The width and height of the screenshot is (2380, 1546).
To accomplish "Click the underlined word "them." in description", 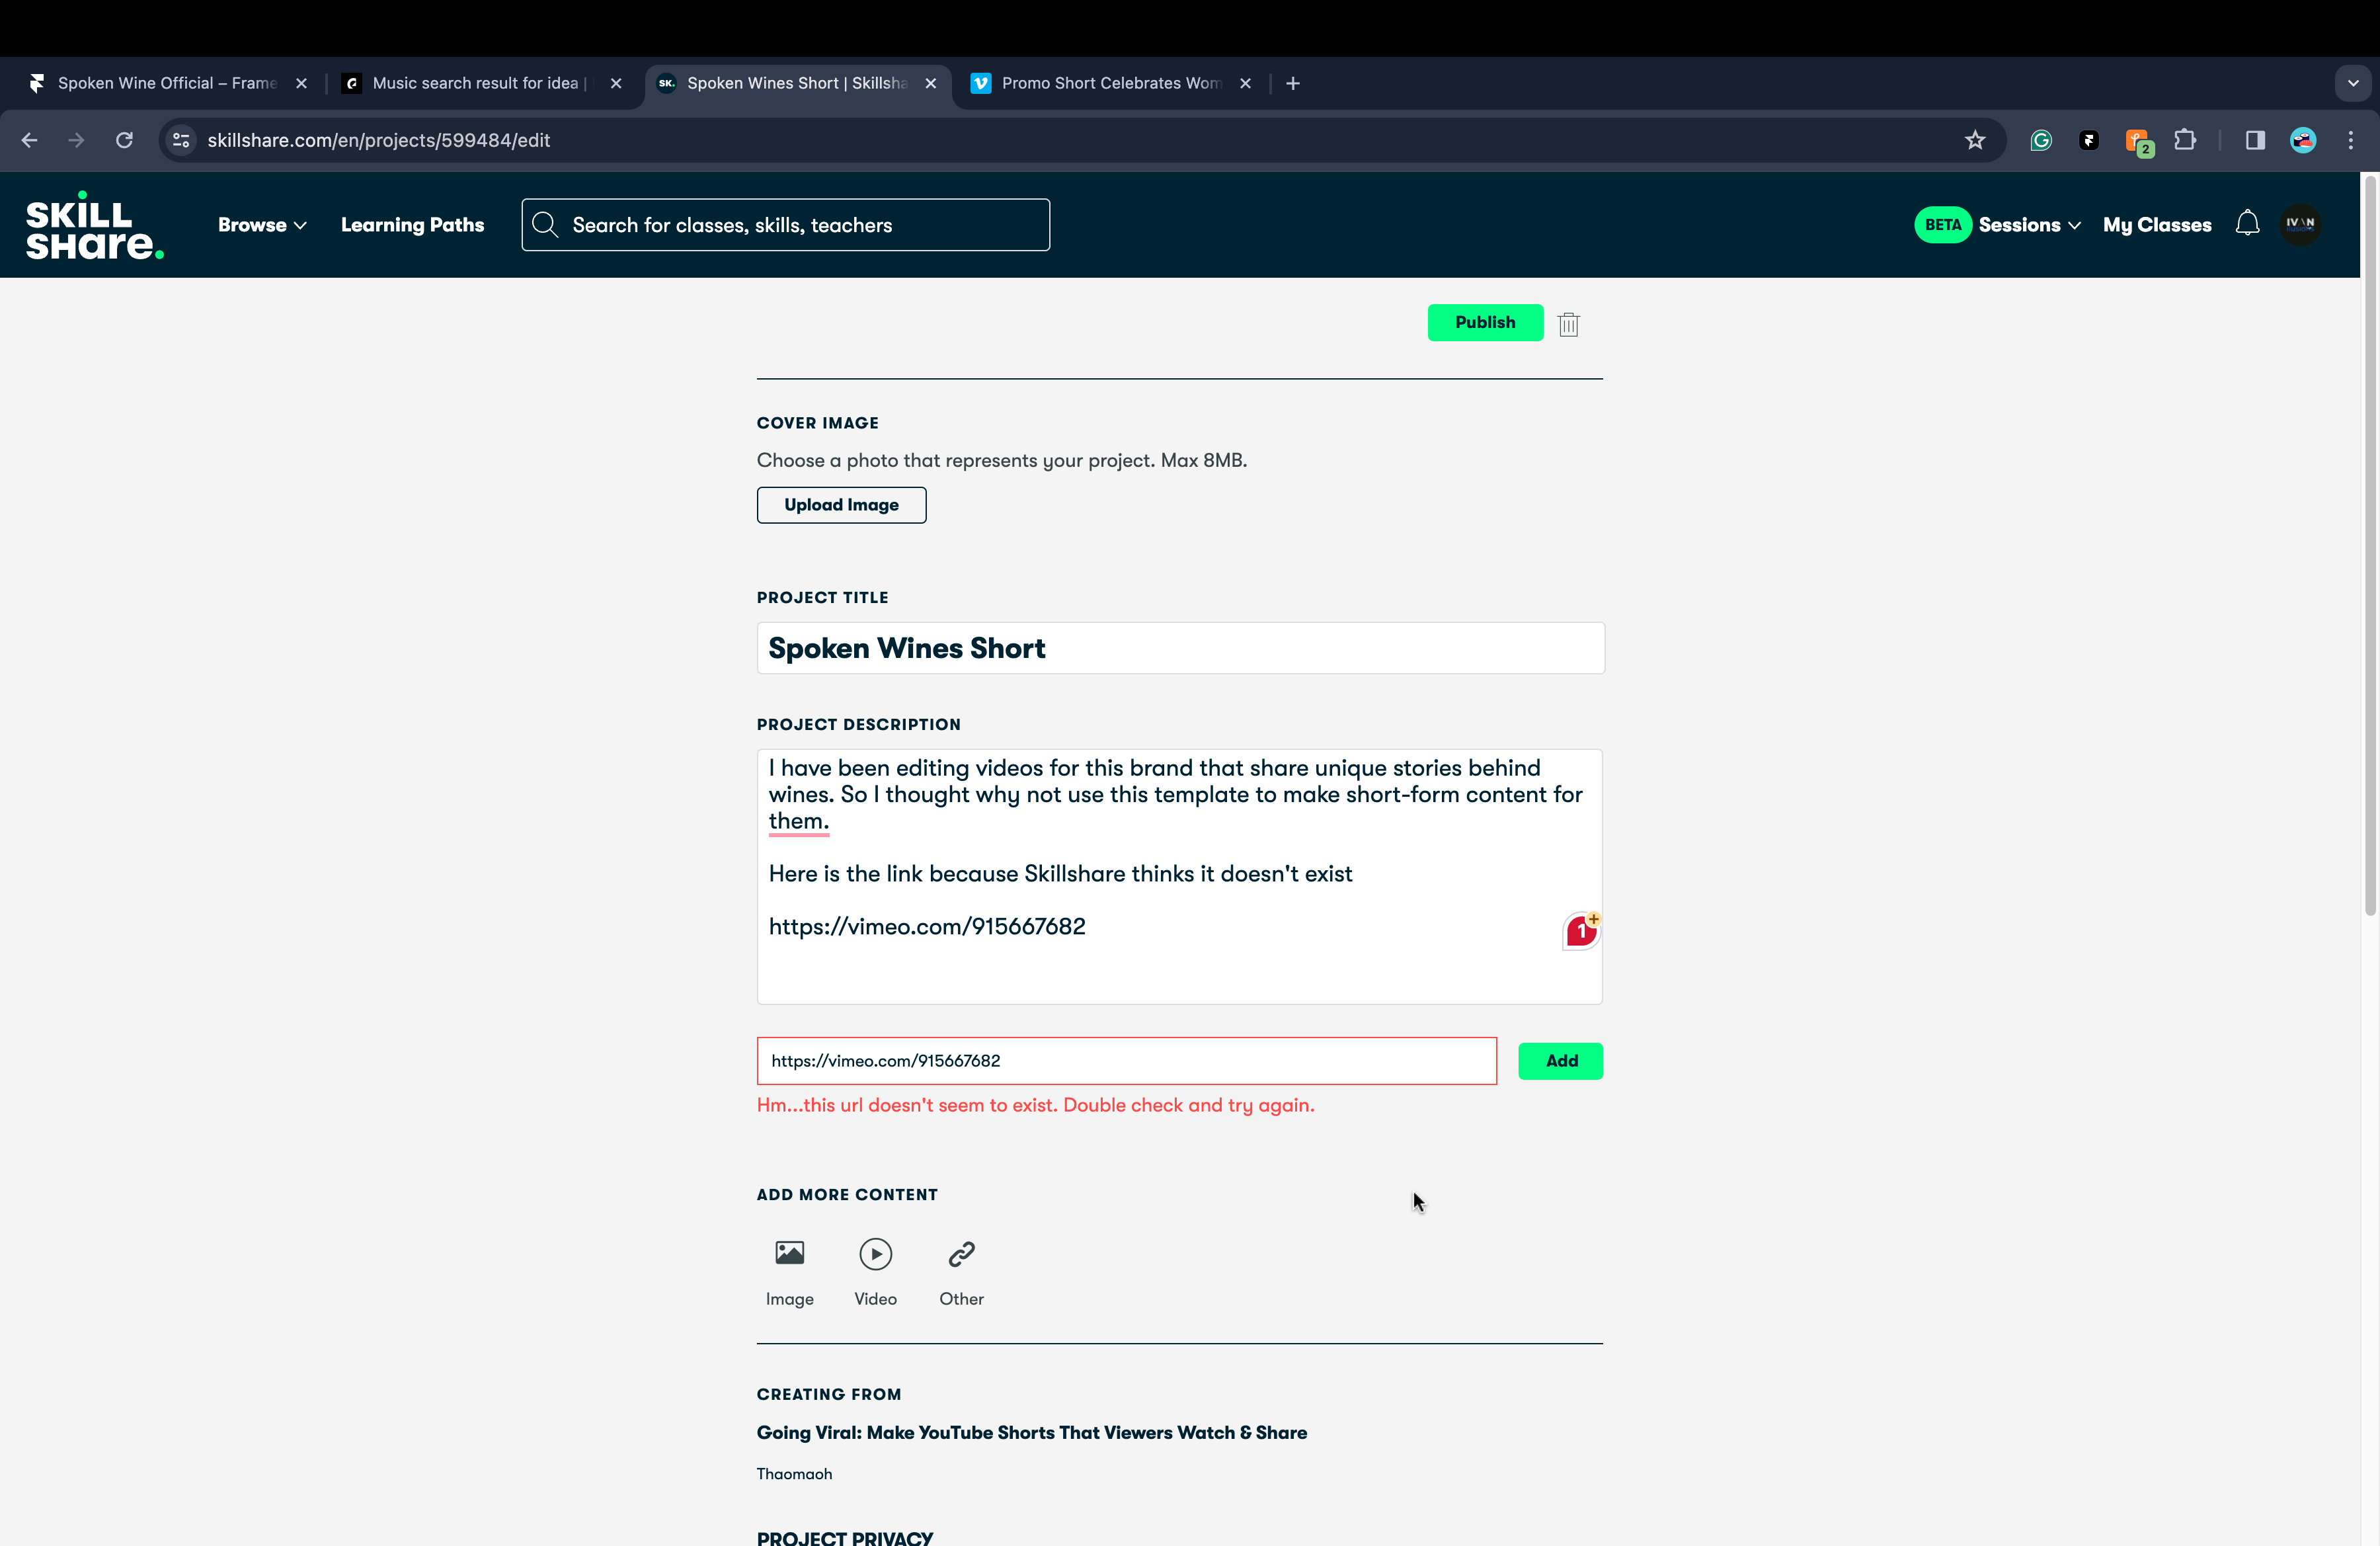I will [798, 821].
